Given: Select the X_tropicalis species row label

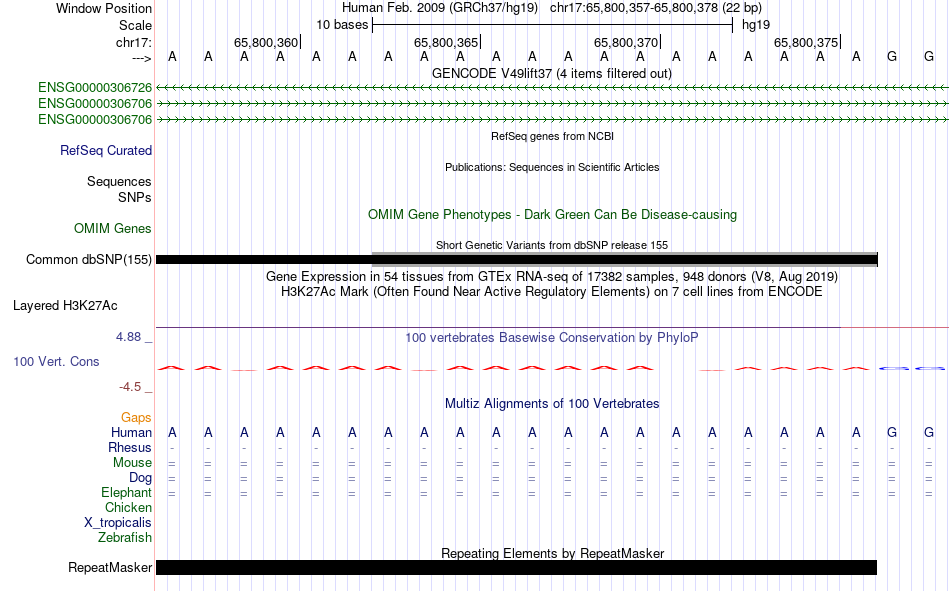Looking at the screenshot, I should 118,523.
